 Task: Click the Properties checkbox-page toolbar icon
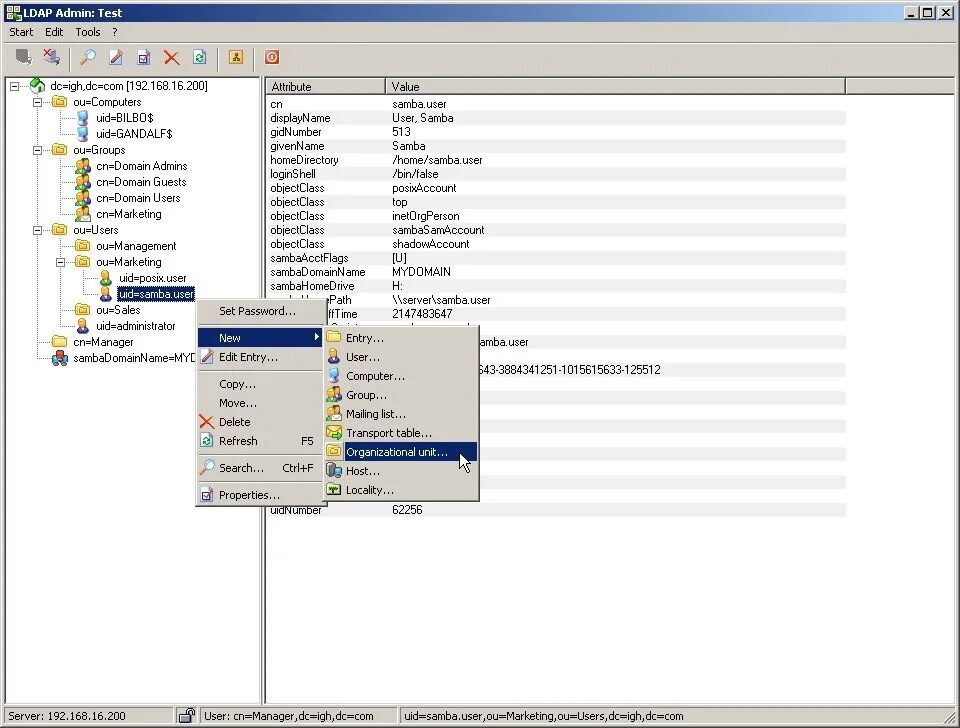[144, 58]
